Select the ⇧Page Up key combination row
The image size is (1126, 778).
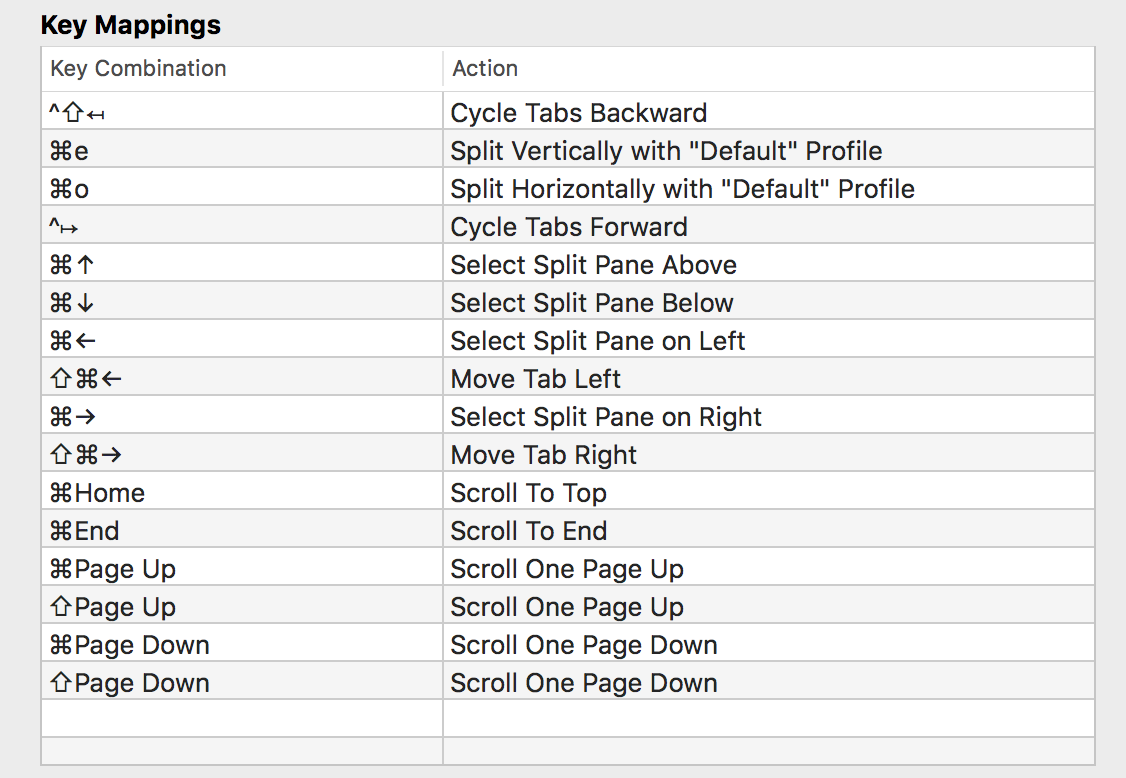113,607
